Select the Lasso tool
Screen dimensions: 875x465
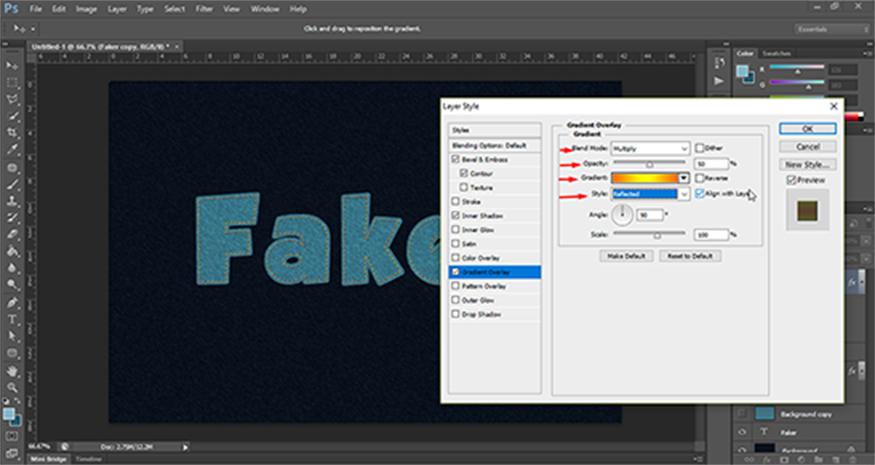click(12, 99)
